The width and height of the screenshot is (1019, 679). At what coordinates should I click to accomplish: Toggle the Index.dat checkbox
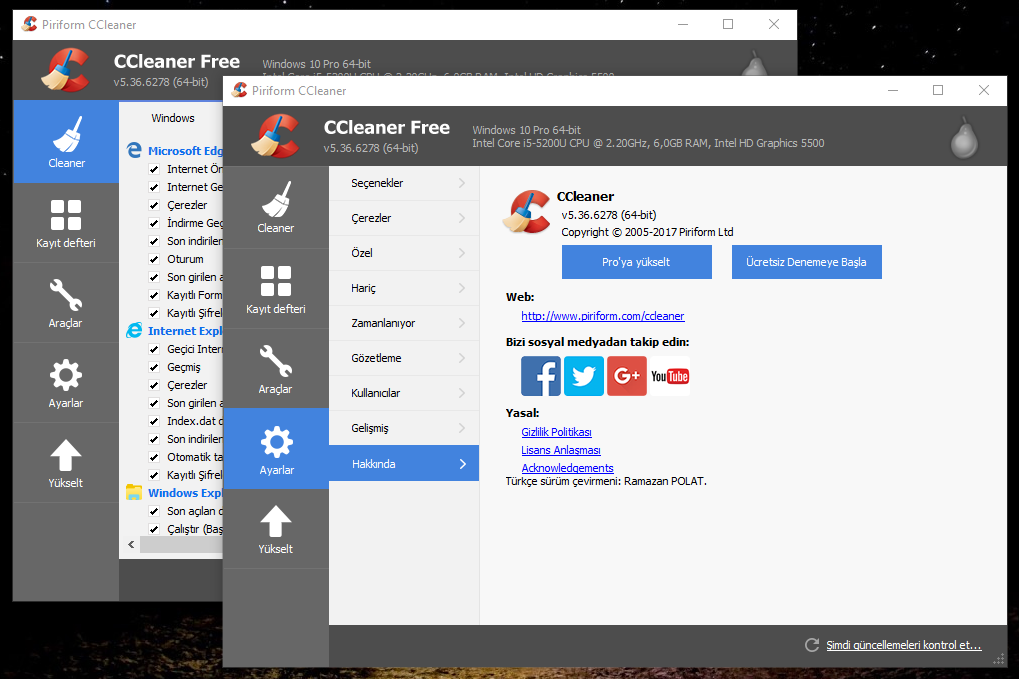tap(154, 422)
